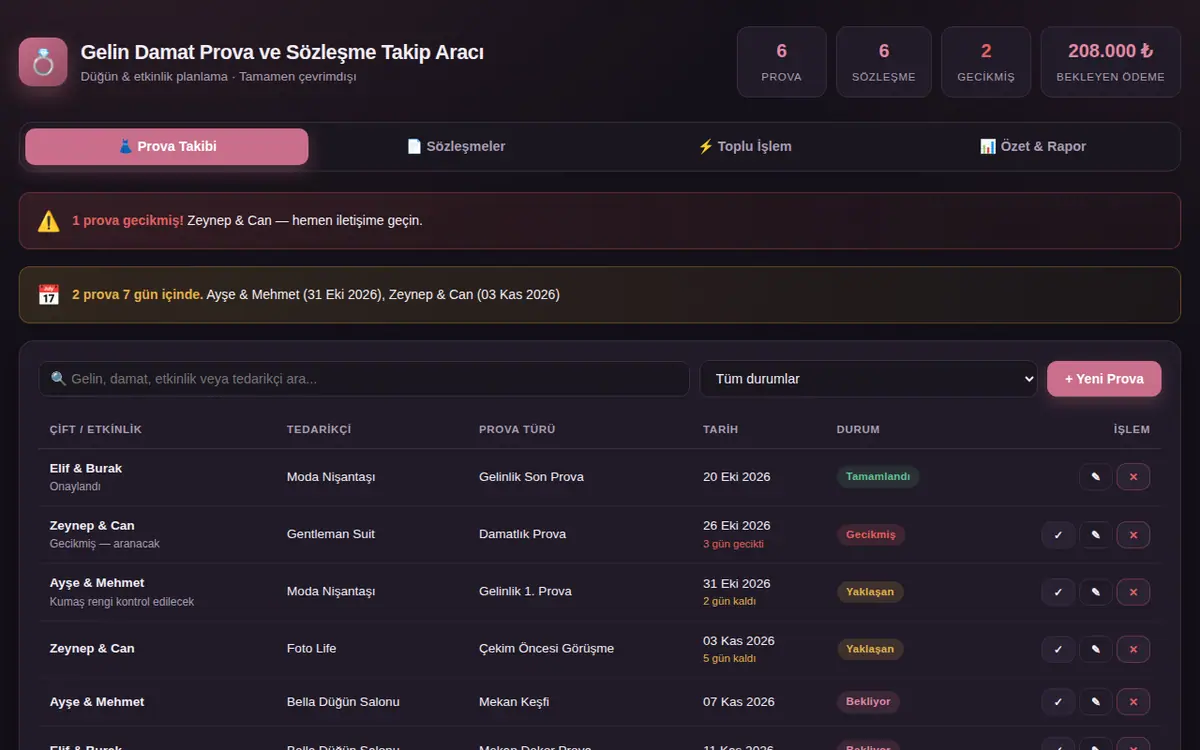Select the Prova Takibi tab

[x=167, y=147]
